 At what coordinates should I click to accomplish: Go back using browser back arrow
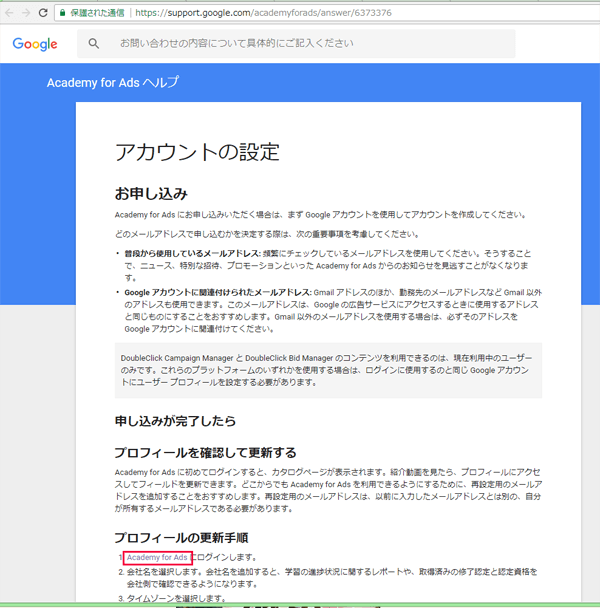coord(9,13)
